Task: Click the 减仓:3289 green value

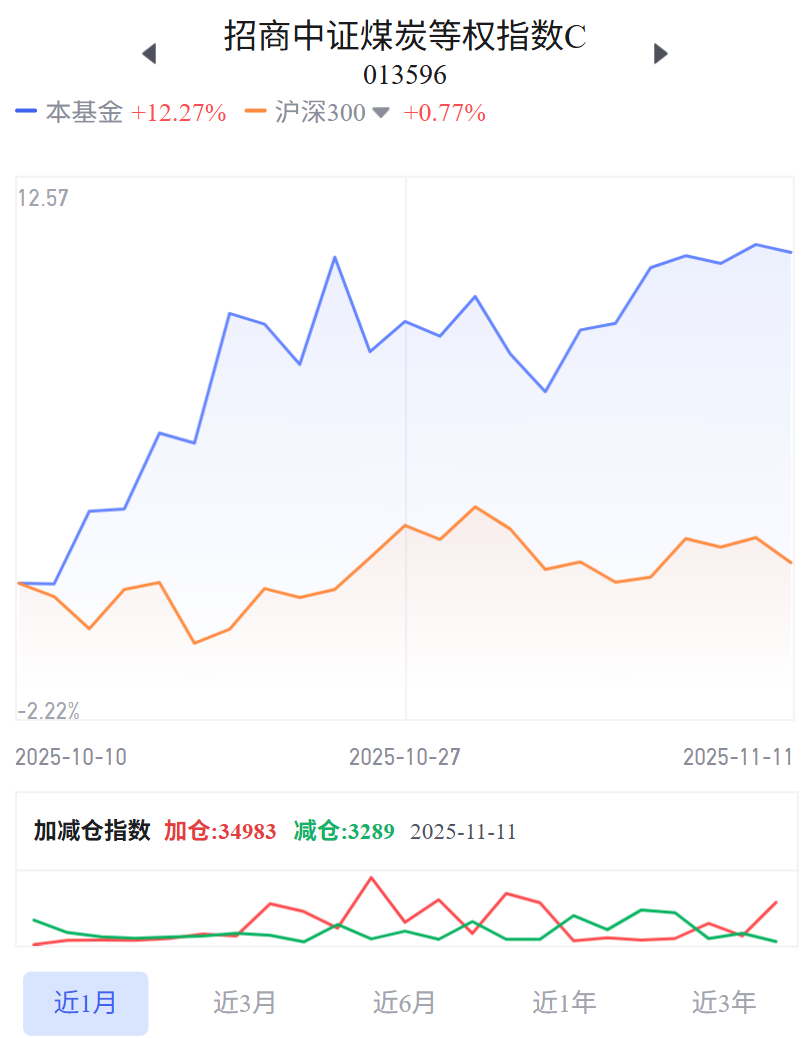Action: click(x=344, y=831)
